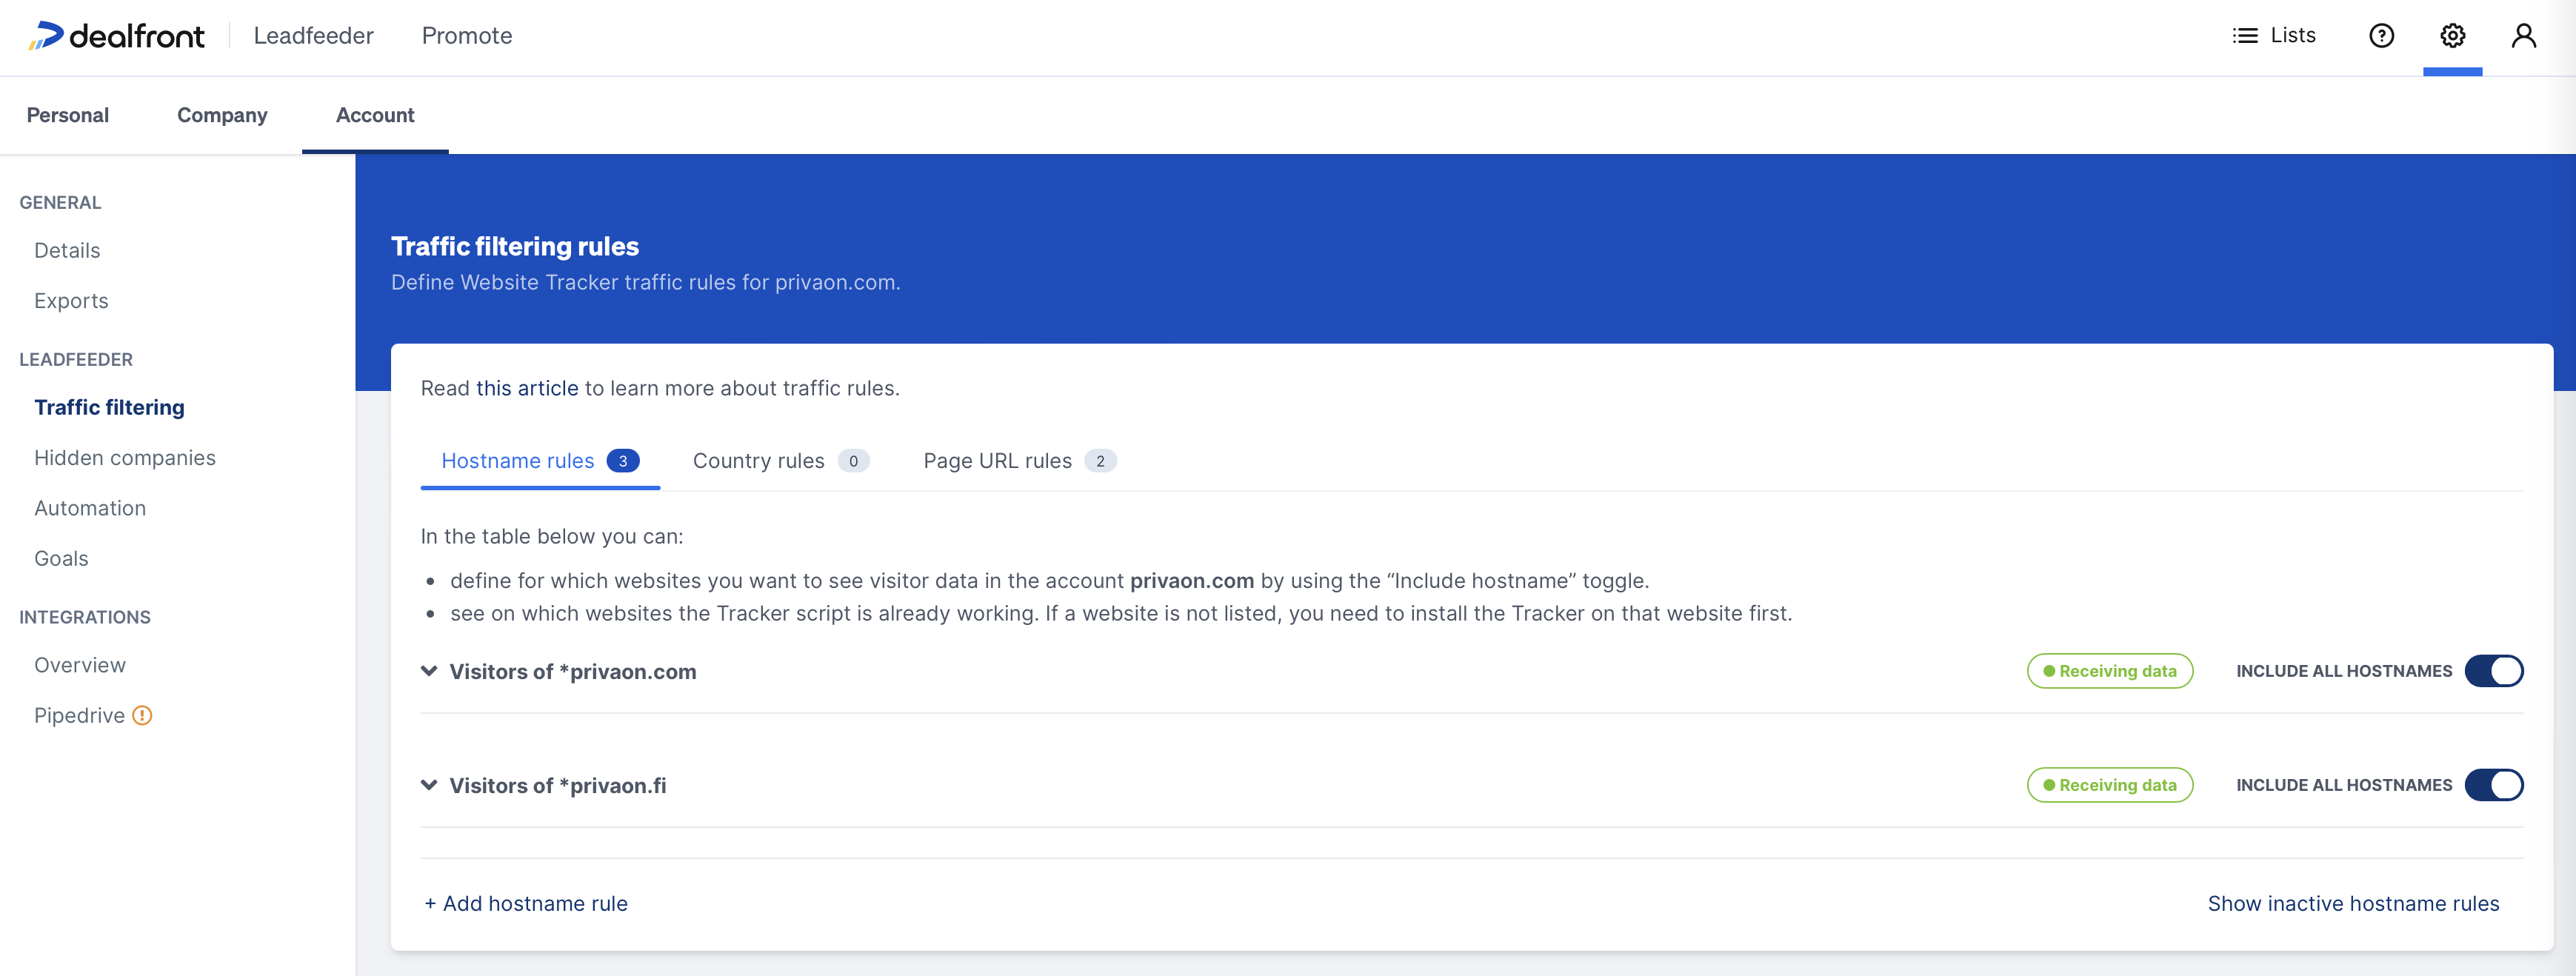Open Exports in the sidebar

[x=71, y=300]
